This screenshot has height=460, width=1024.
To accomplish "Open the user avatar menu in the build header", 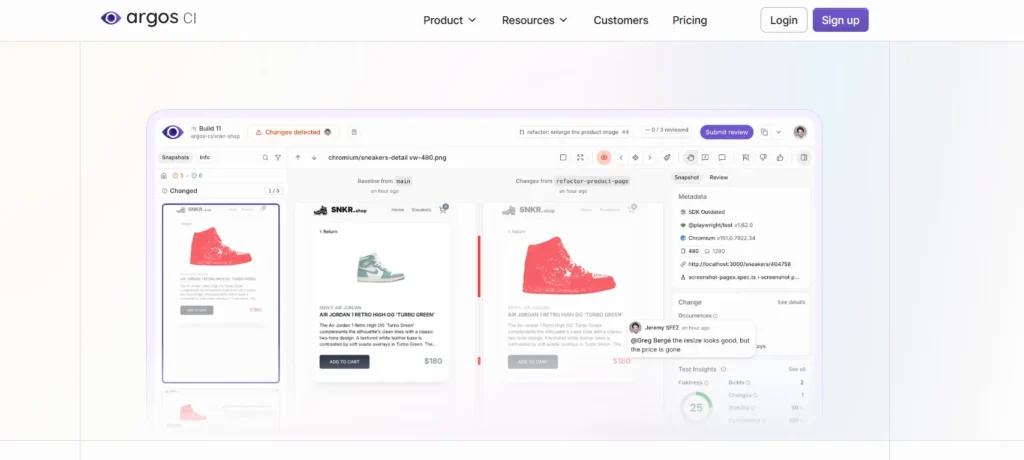I will coord(800,132).
